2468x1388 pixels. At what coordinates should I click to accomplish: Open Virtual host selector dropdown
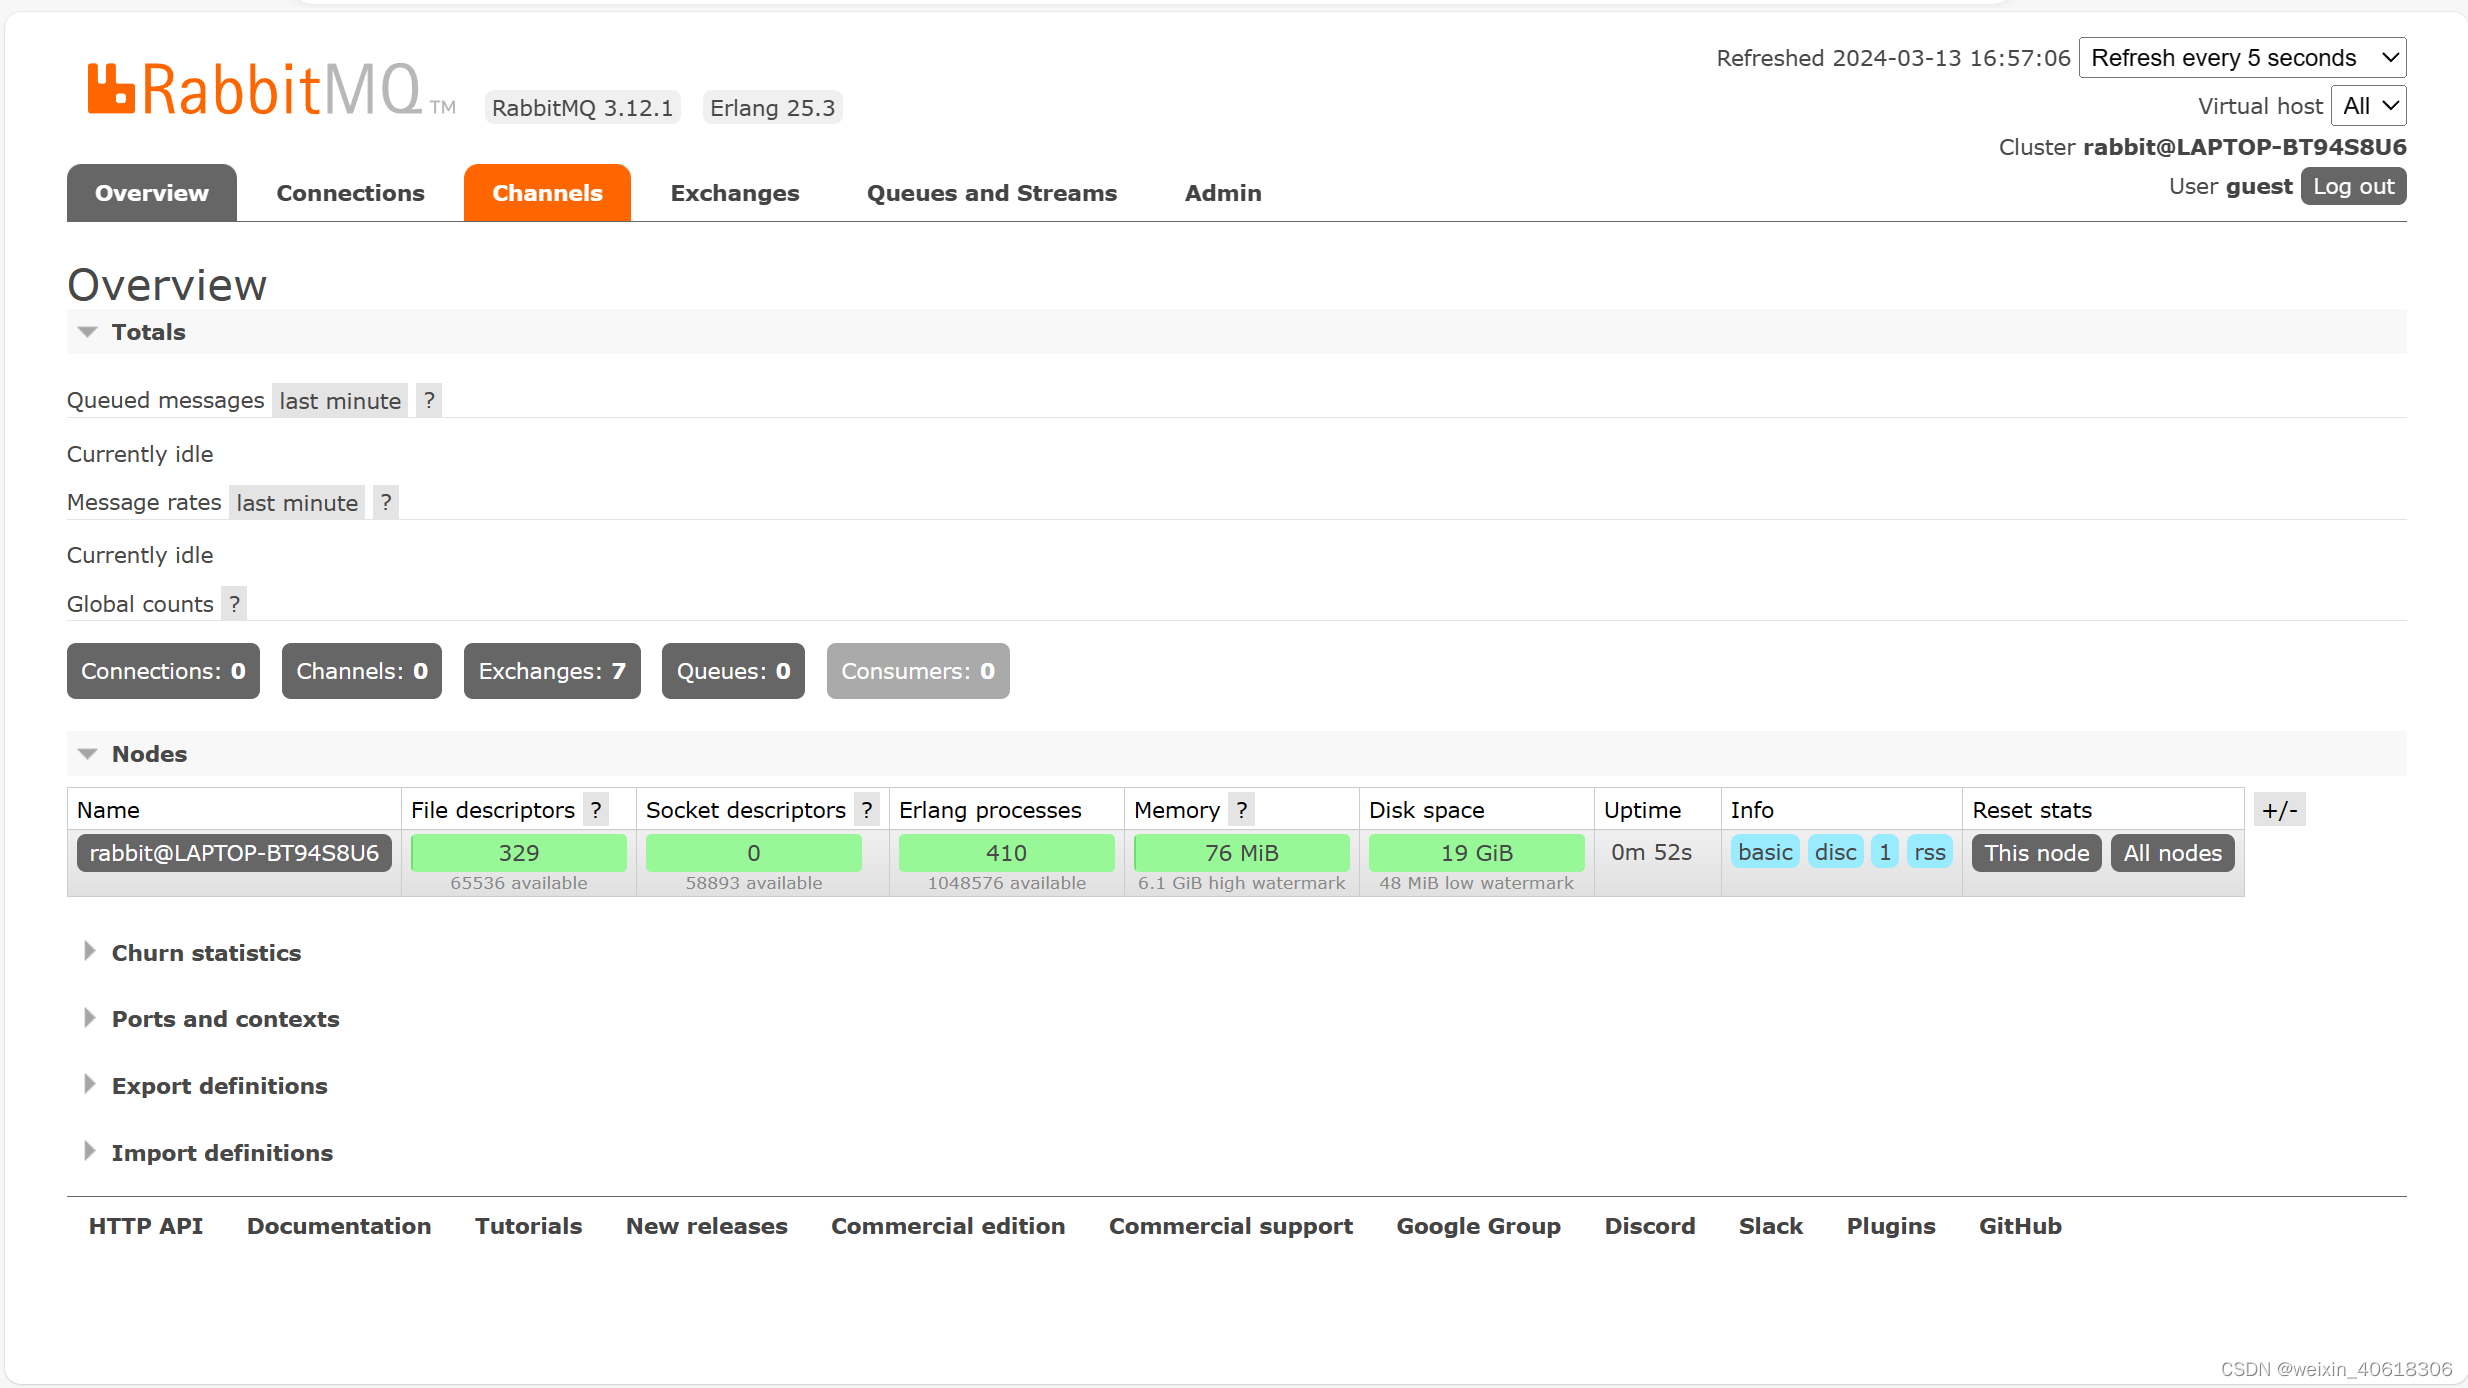coord(2368,106)
